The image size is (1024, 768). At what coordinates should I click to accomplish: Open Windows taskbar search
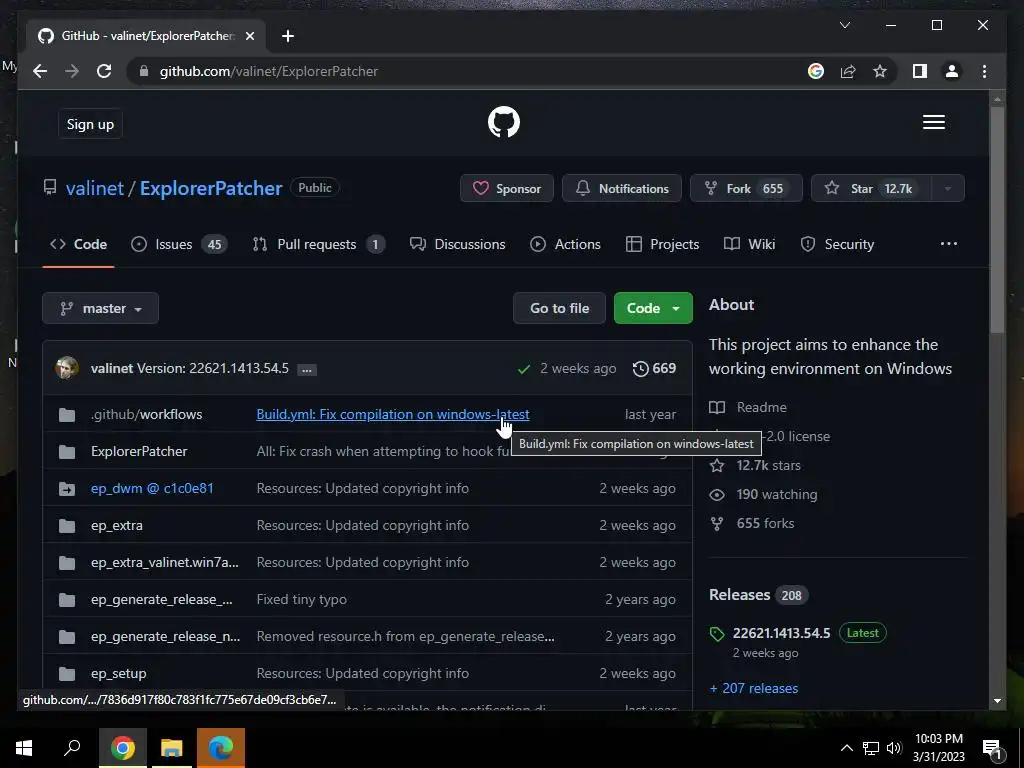[72, 748]
